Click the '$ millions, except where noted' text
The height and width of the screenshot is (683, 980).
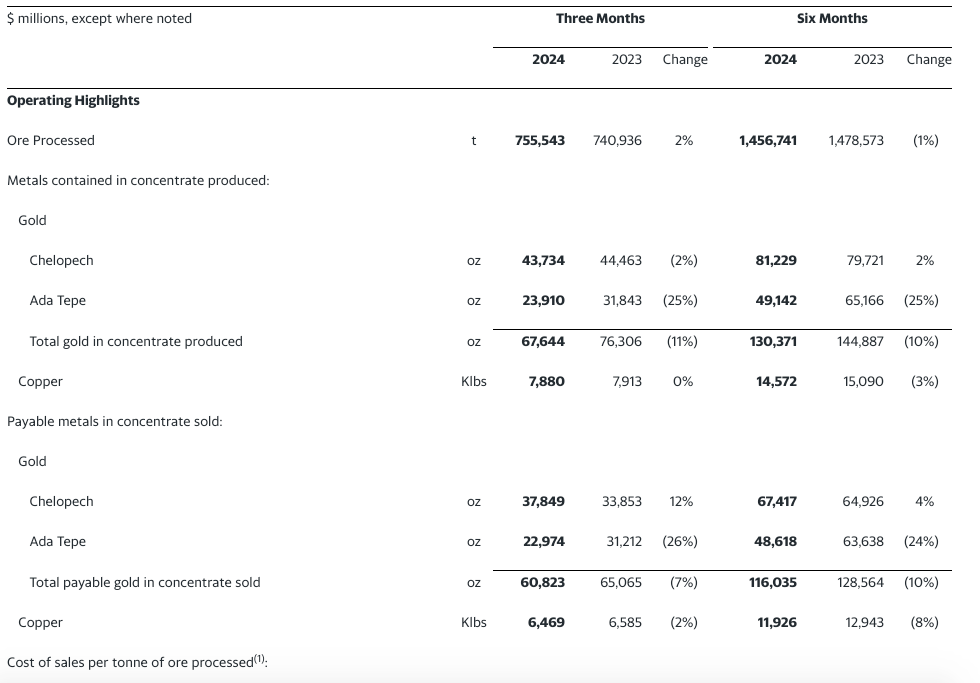(99, 18)
